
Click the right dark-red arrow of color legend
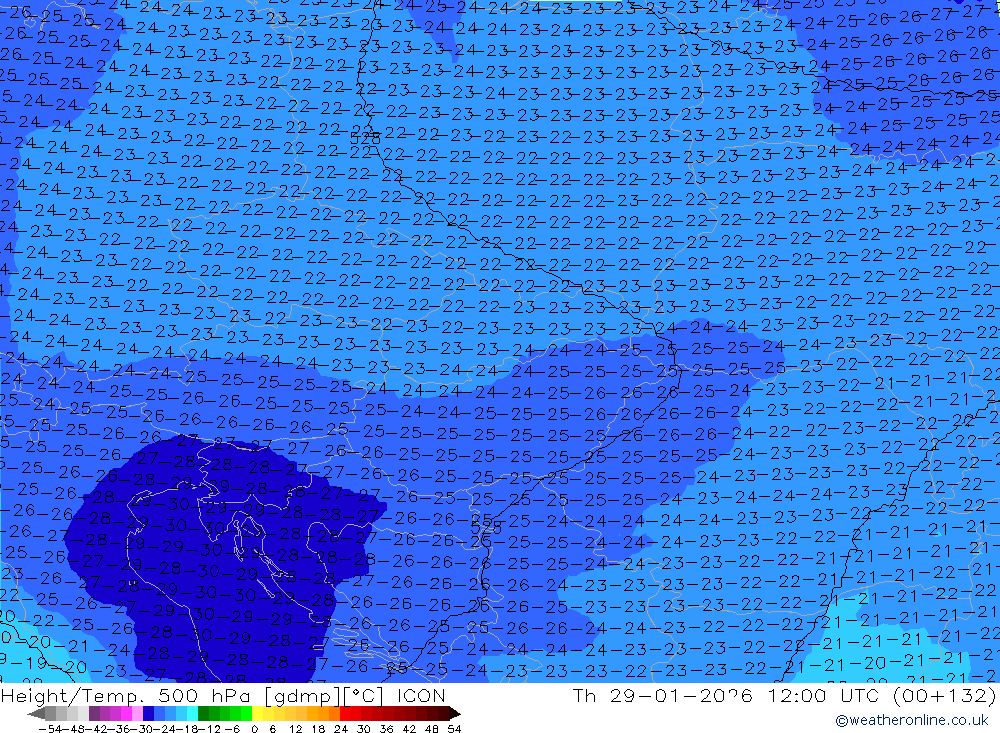tap(455, 714)
